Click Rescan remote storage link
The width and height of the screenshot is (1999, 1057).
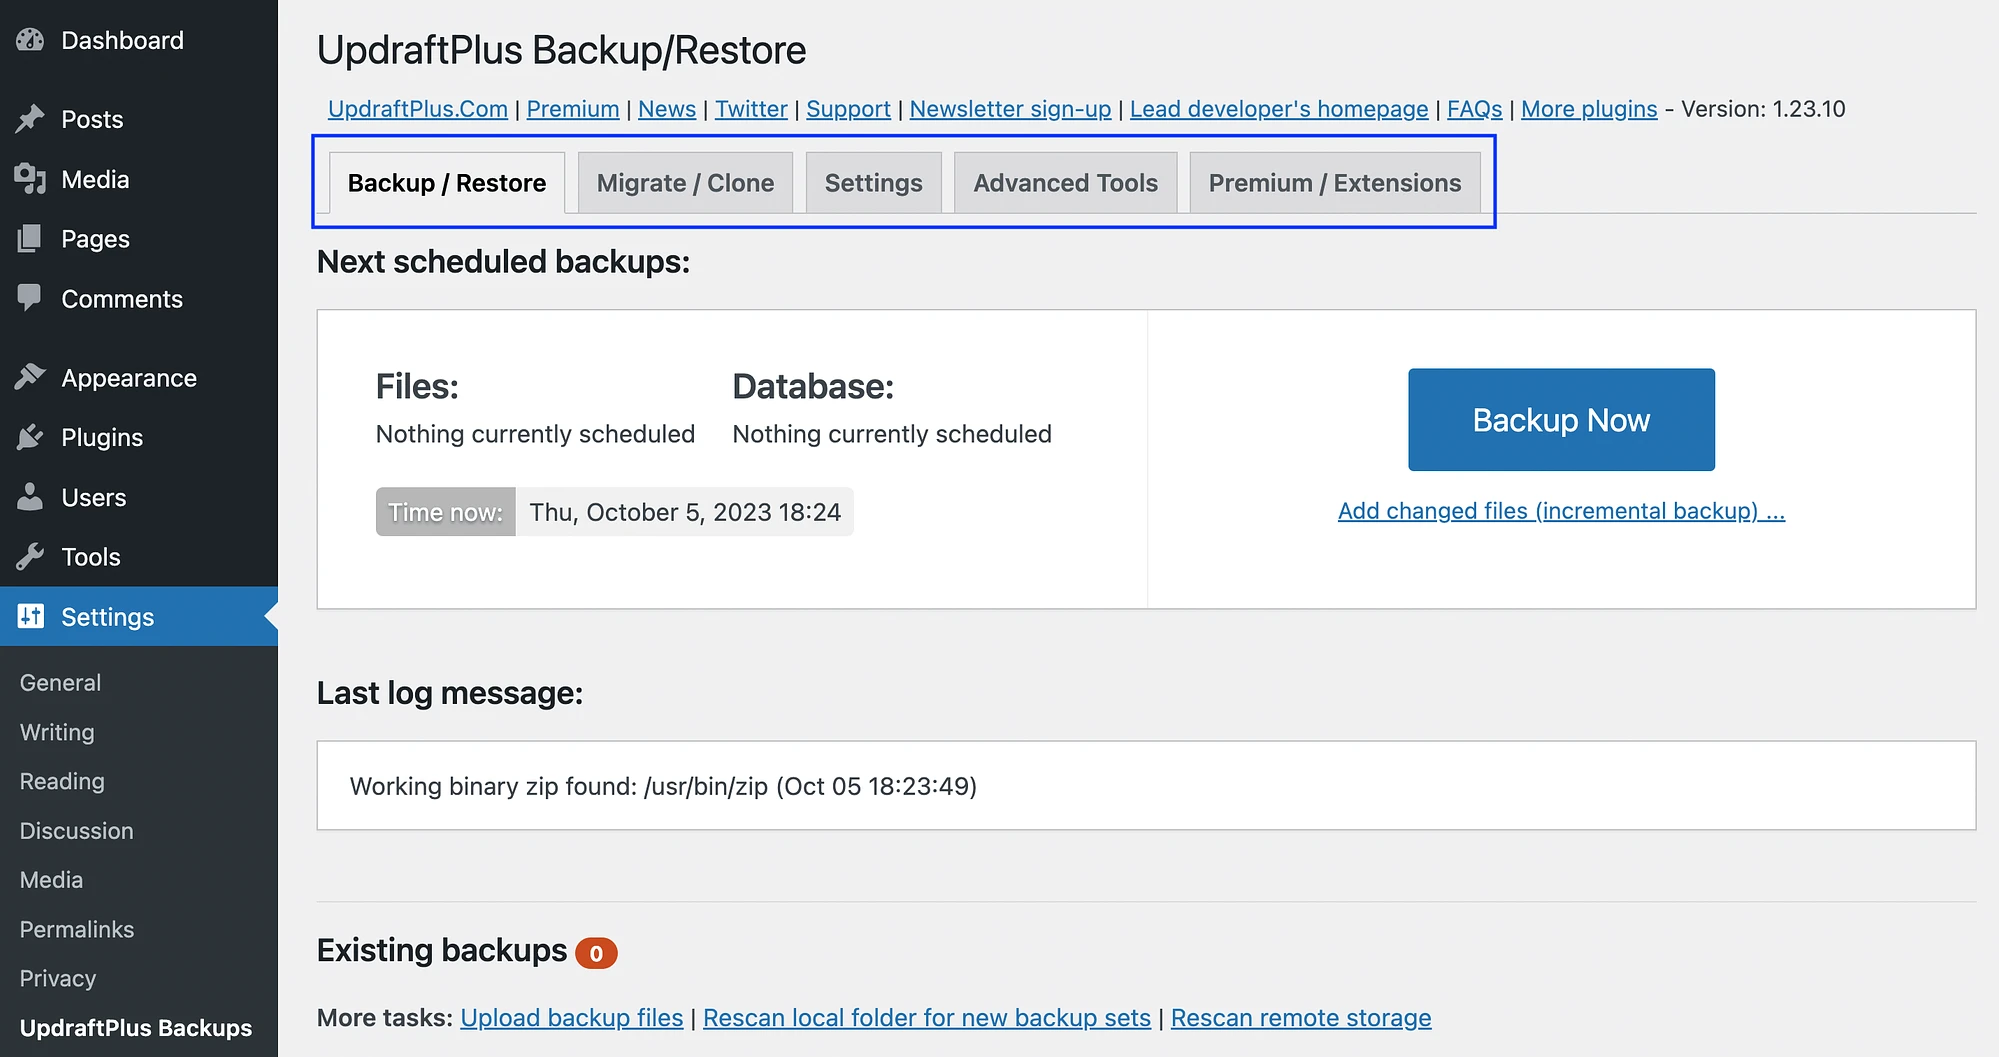1300,1018
